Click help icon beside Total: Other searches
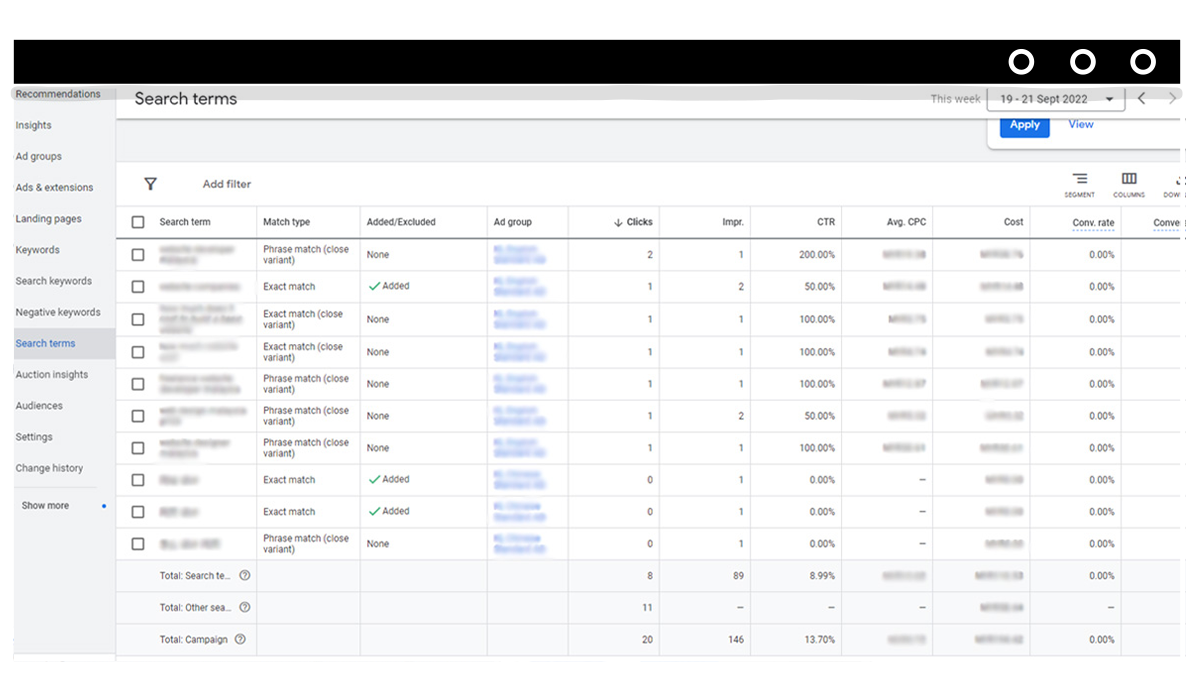This screenshot has height=700, width=1200. 245,607
